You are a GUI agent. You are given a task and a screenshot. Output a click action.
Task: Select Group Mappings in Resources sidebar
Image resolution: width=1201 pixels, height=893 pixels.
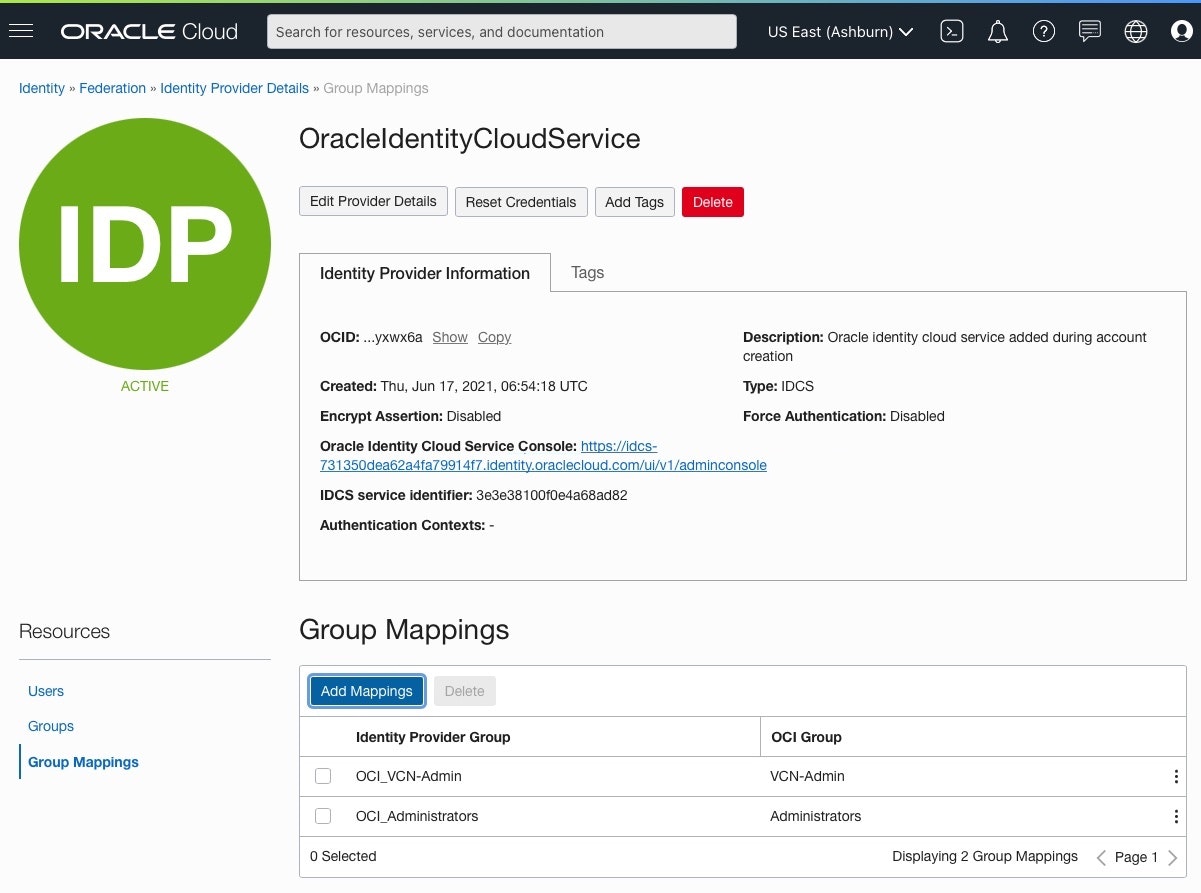[83, 762]
